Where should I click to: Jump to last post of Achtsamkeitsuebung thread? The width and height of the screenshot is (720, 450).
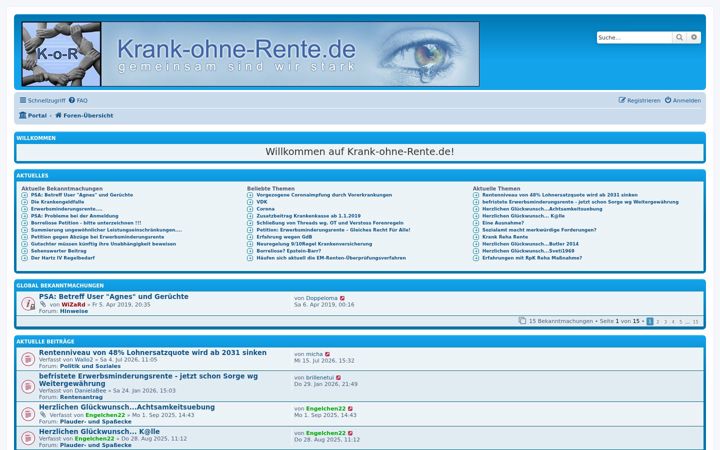(x=350, y=409)
